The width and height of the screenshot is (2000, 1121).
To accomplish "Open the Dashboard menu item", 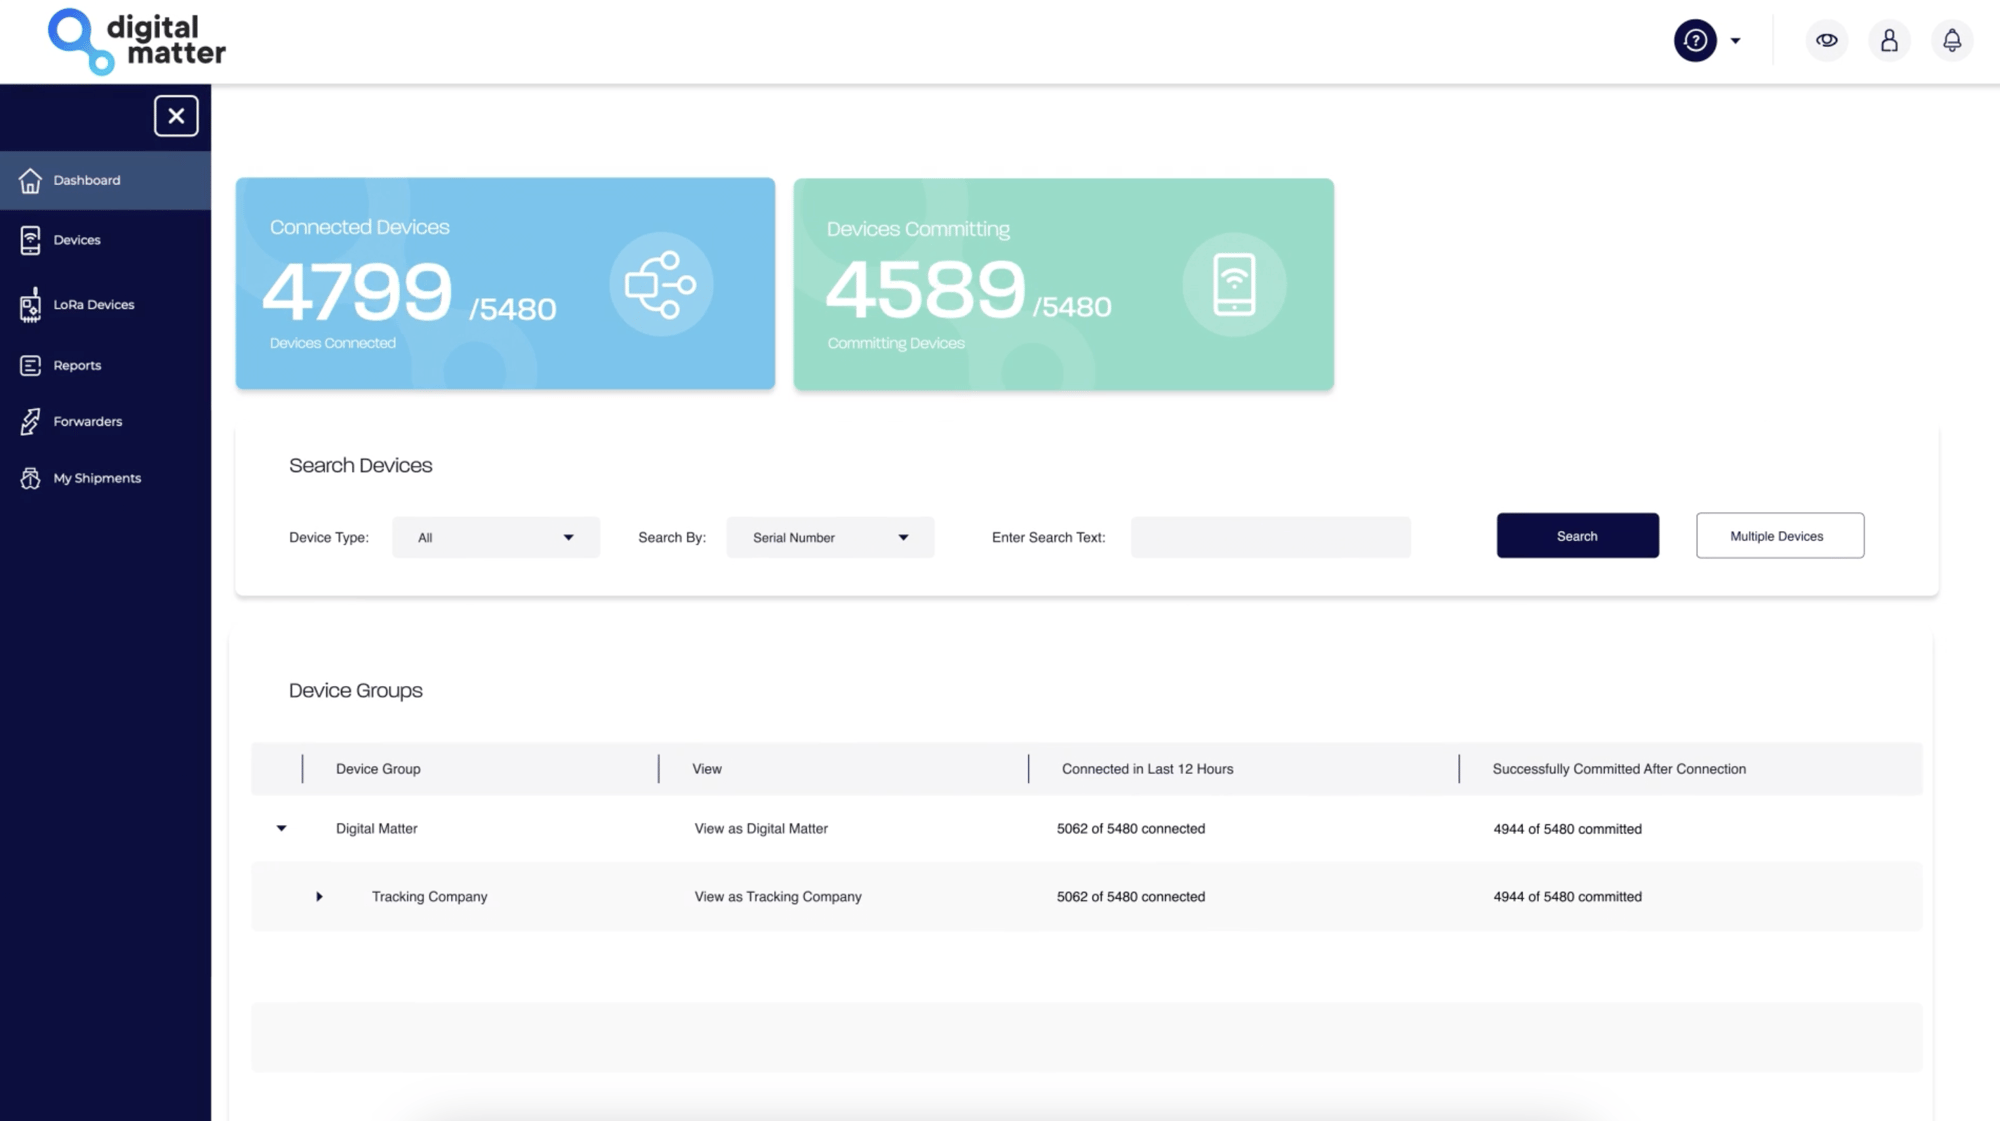I will 105,180.
